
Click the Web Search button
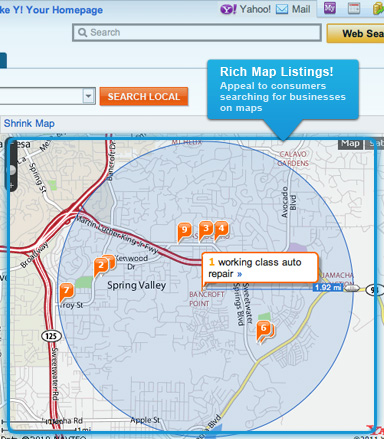(355, 33)
